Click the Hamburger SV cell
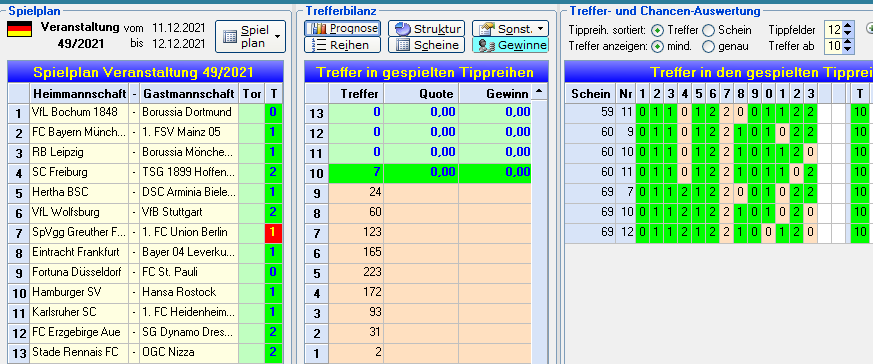 click(80, 293)
